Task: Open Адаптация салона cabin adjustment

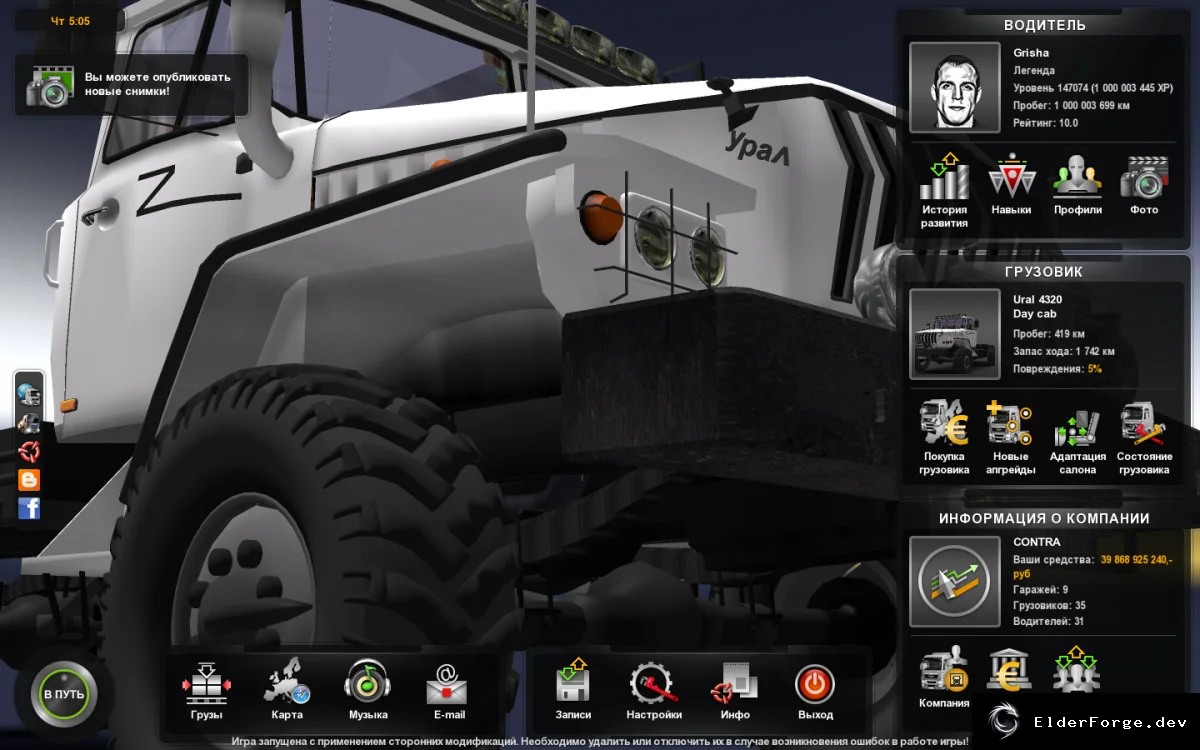Action: 1078,439
